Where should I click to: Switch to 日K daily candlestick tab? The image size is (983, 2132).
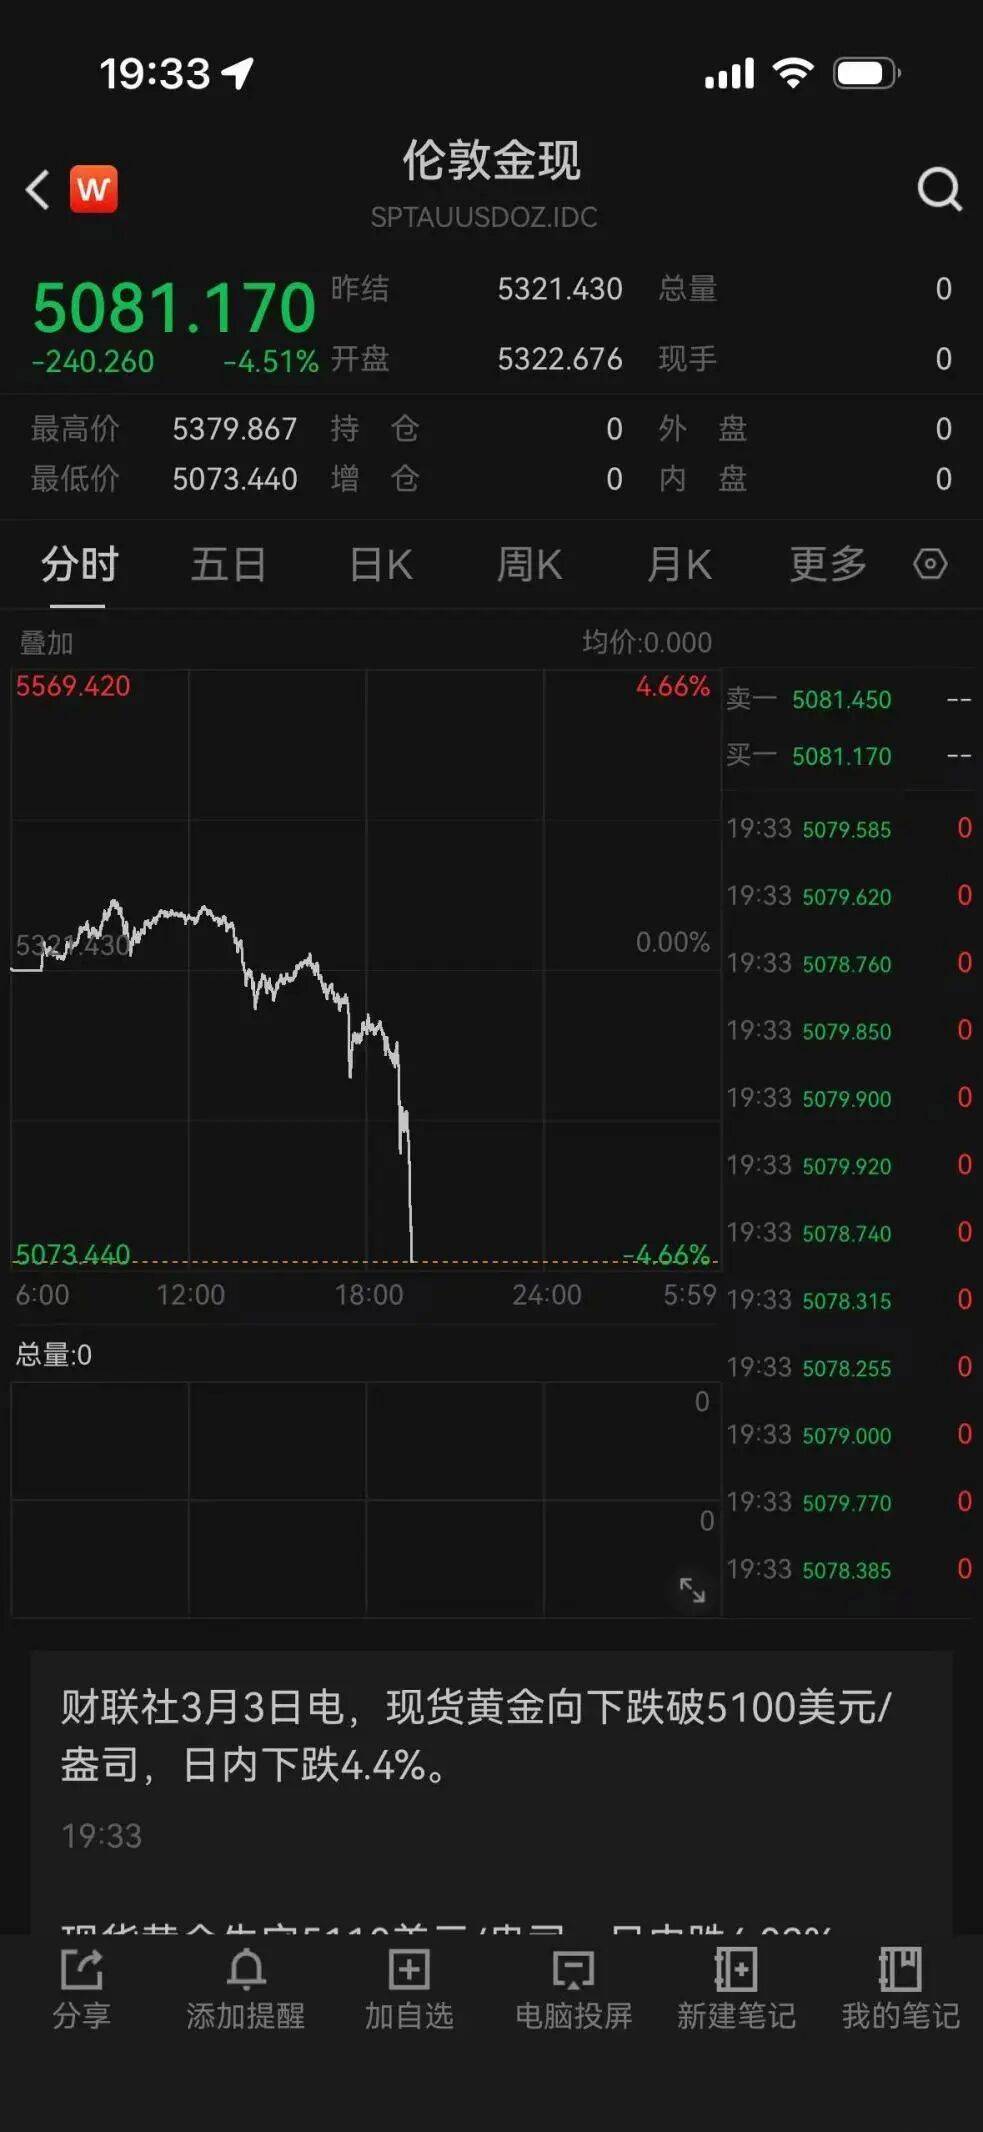pos(380,565)
